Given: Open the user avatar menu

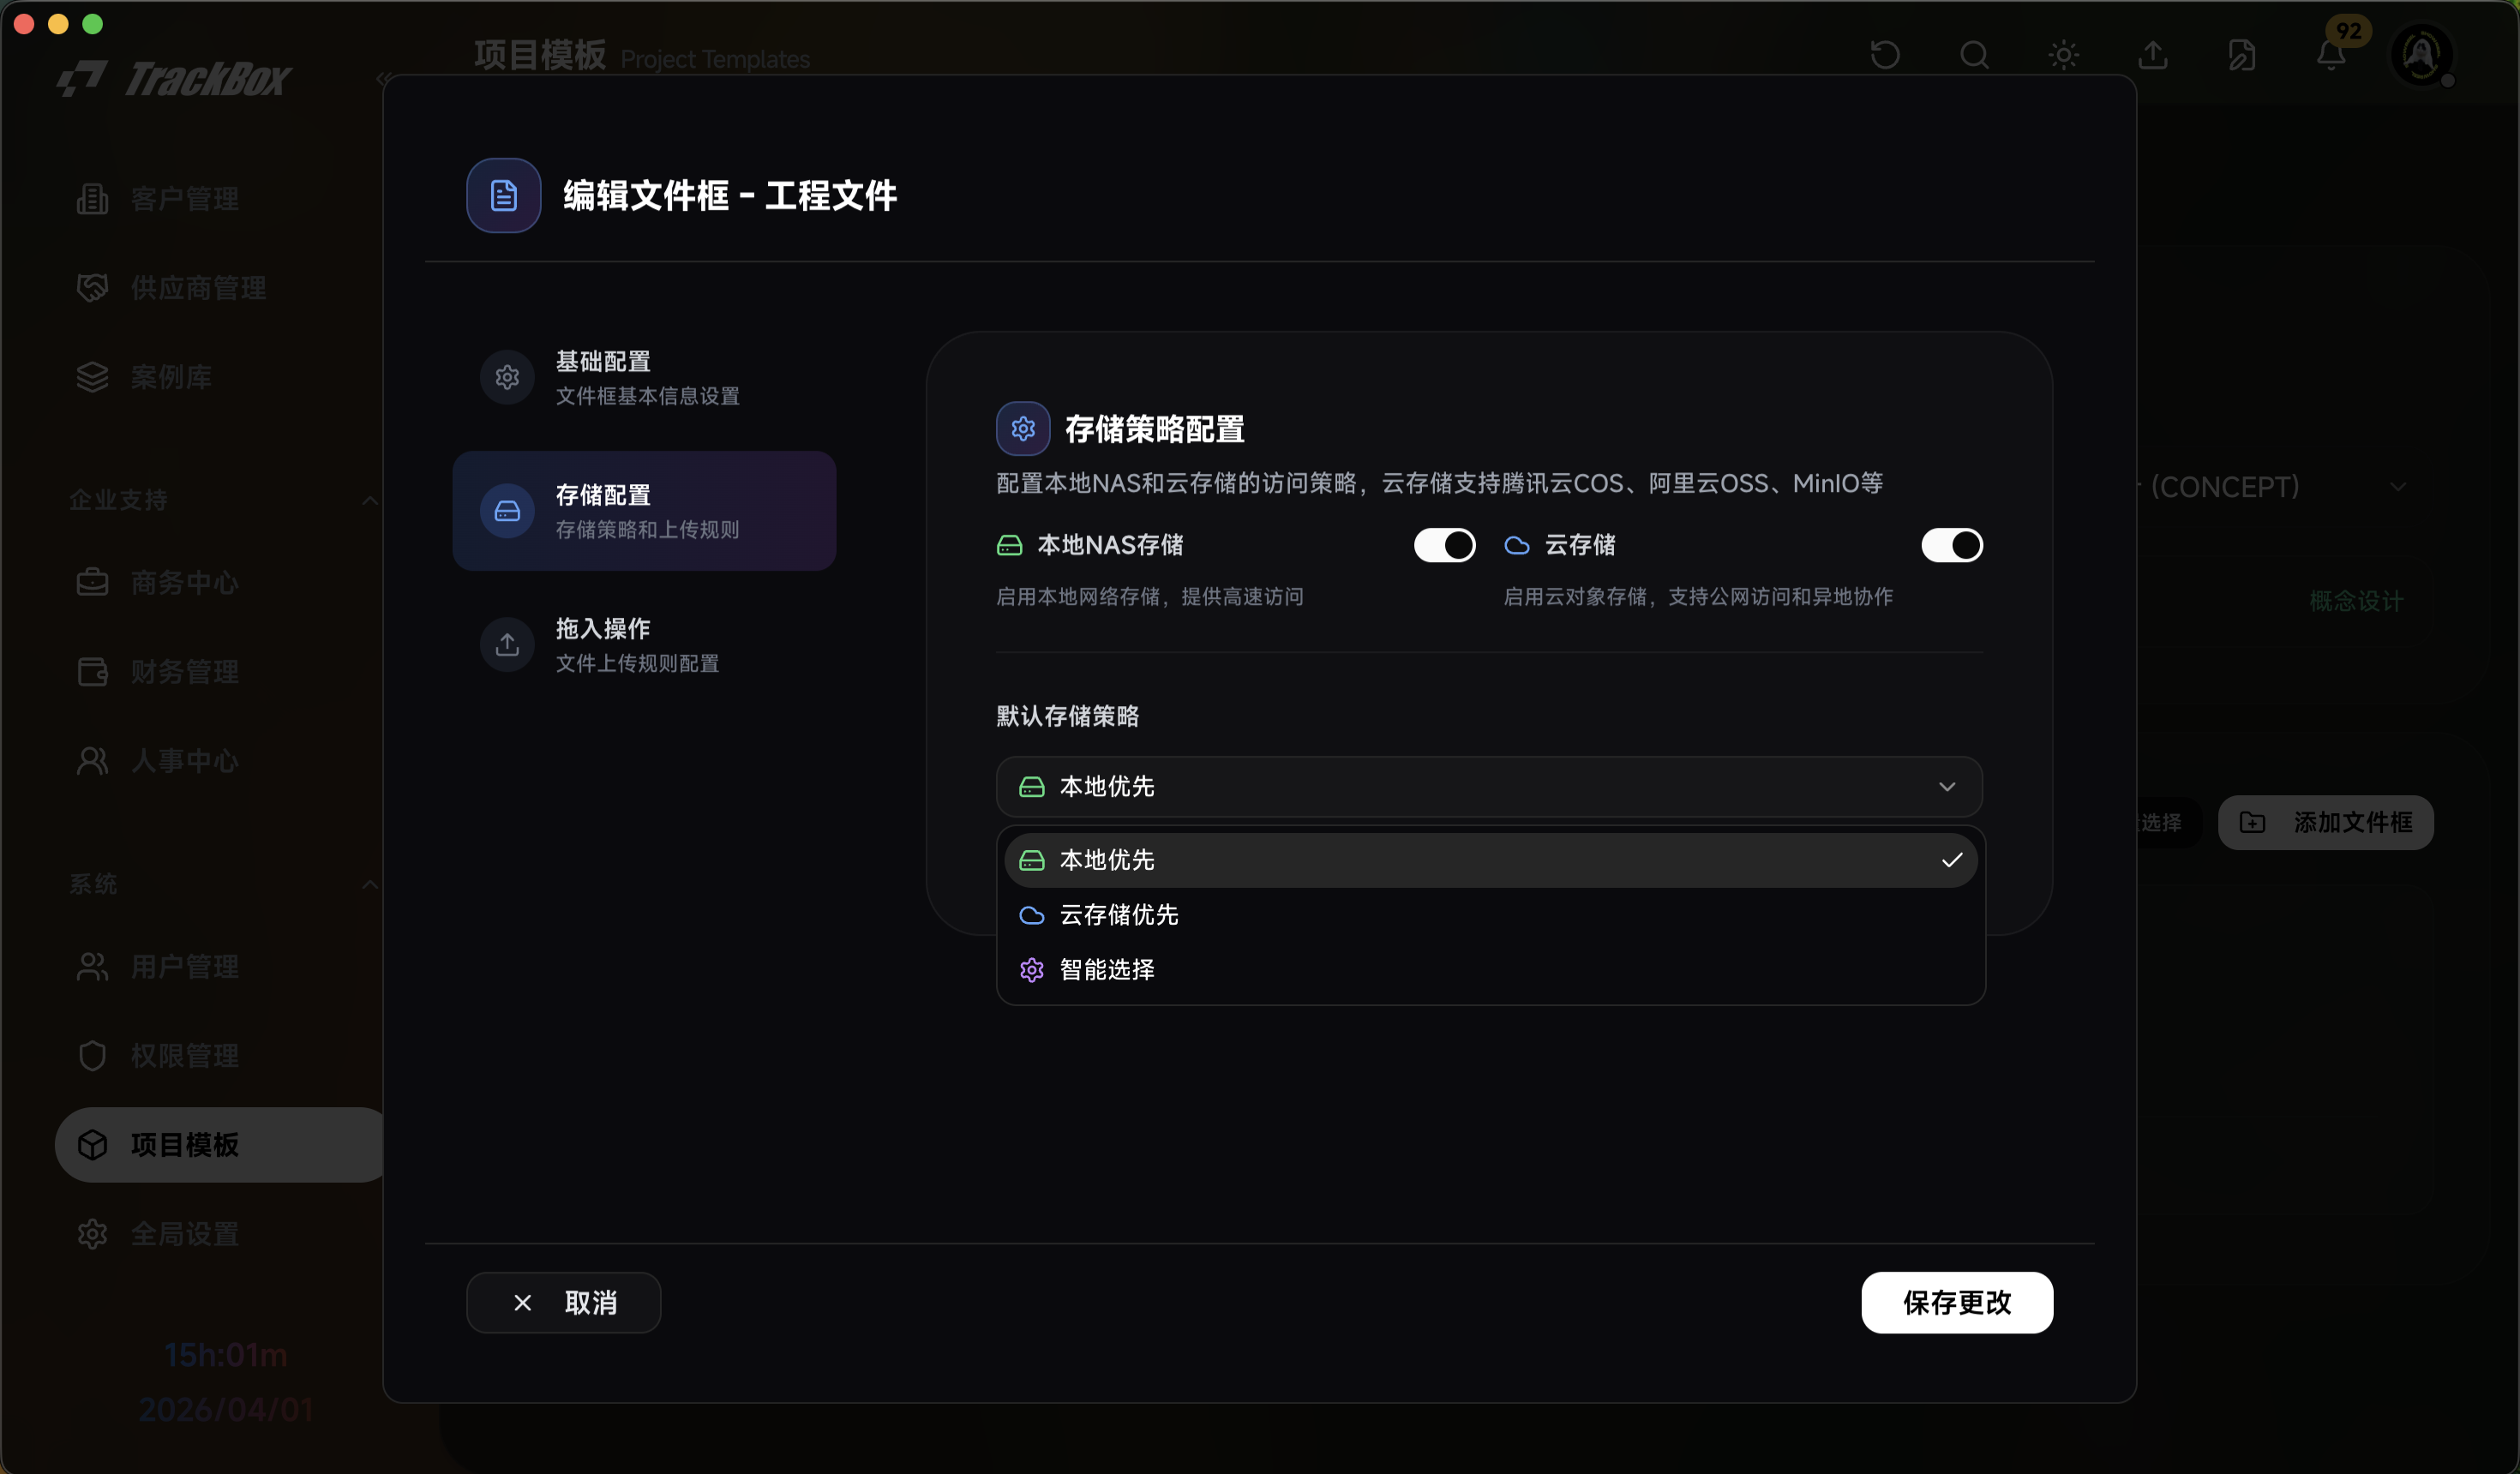Looking at the screenshot, I should 2421,55.
